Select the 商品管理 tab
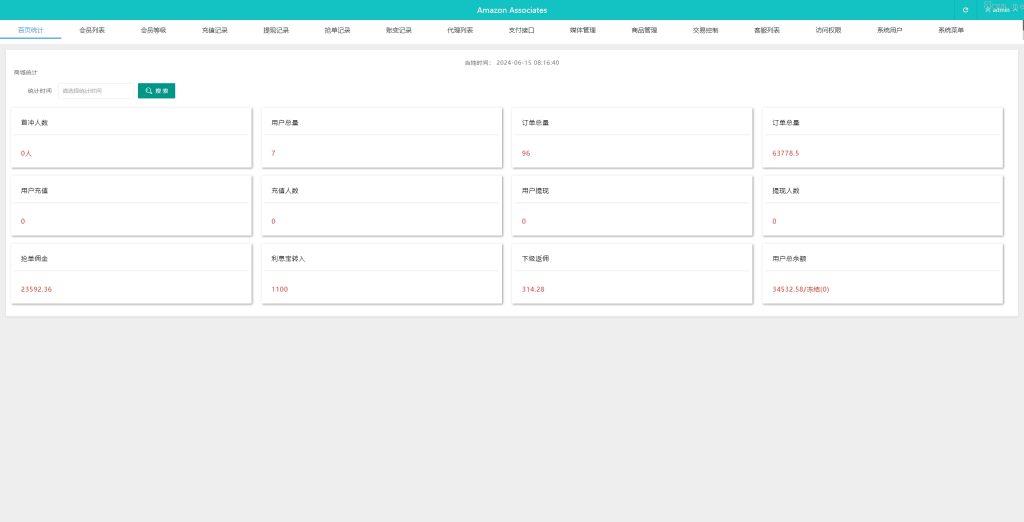 point(644,31)
